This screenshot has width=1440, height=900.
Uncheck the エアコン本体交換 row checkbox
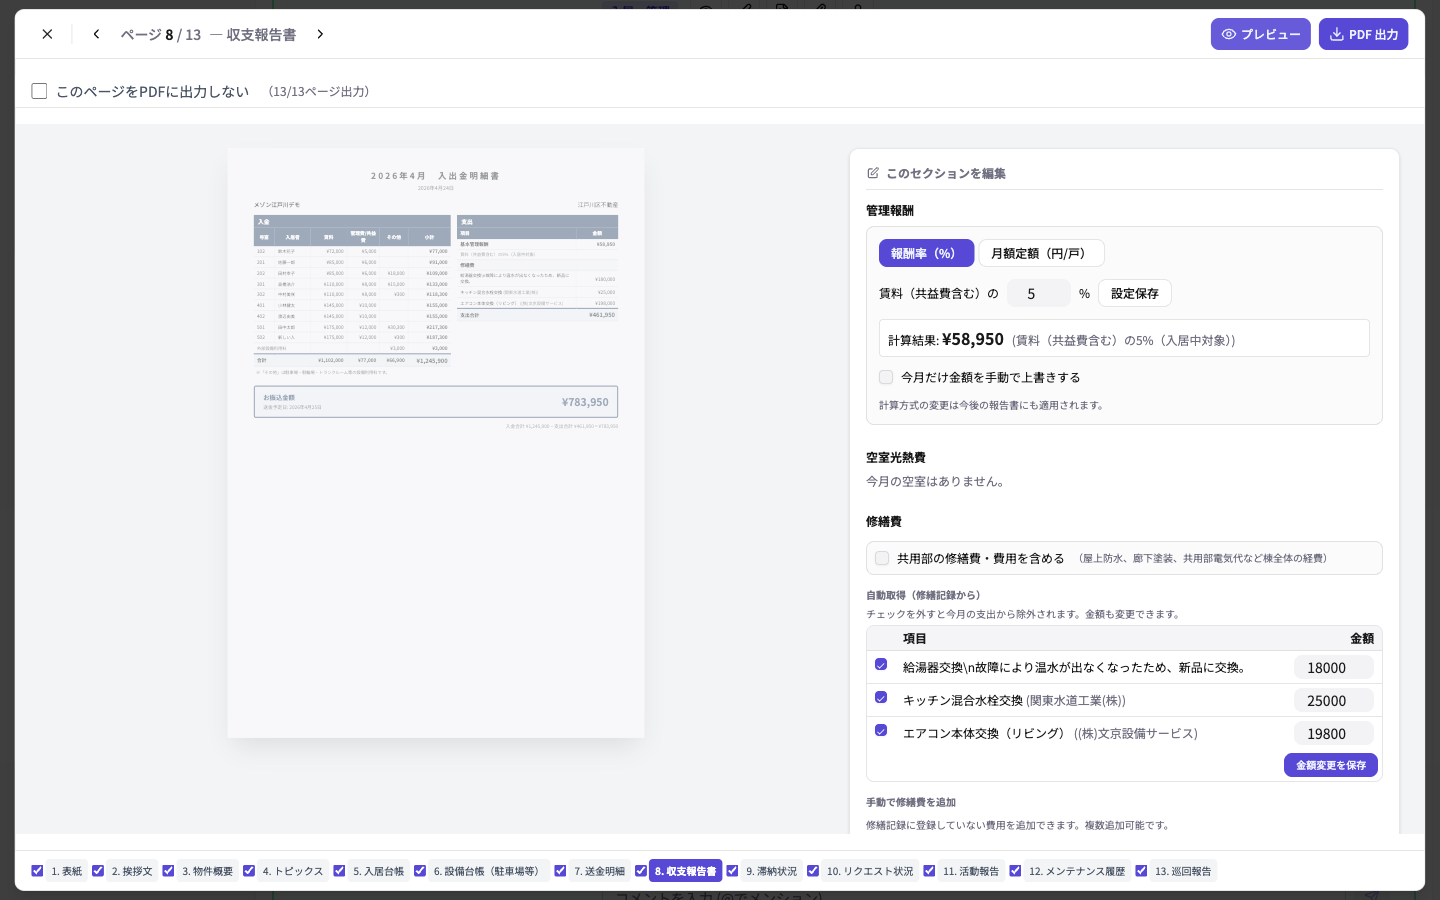tap(881, 730)
